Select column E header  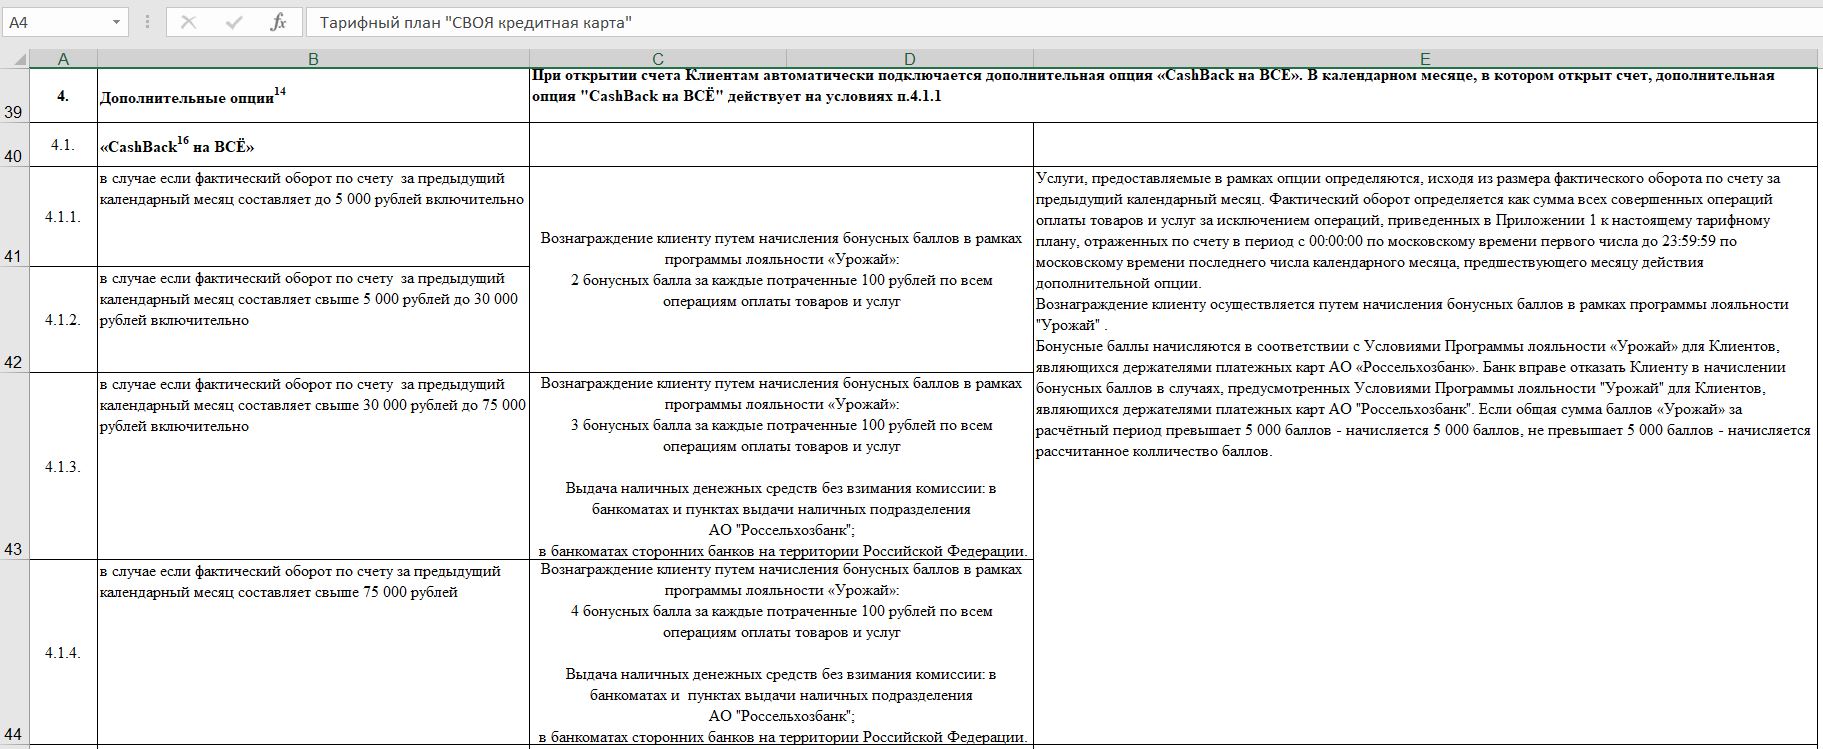1425,59
